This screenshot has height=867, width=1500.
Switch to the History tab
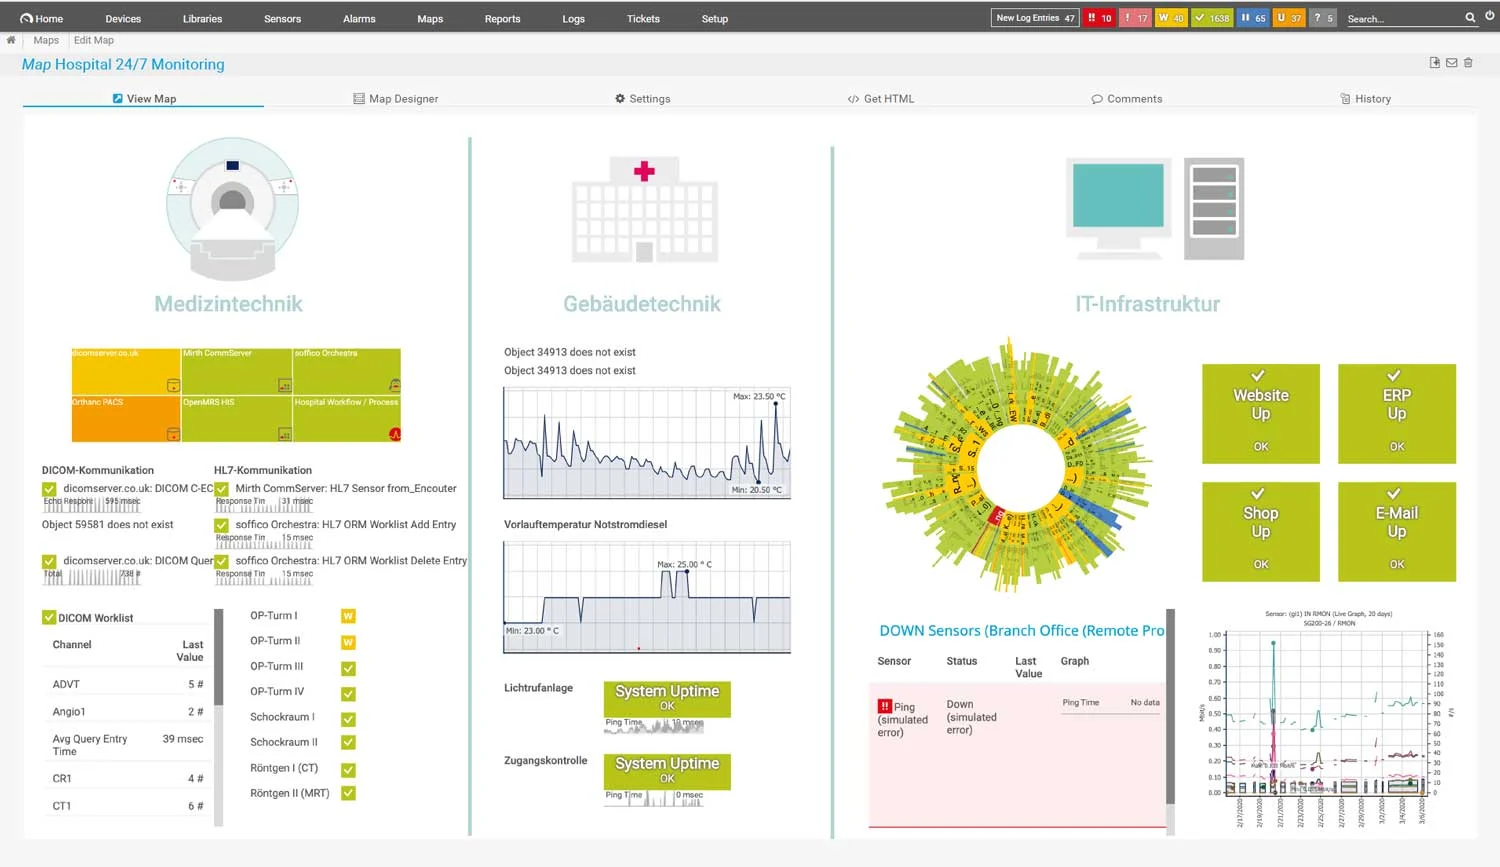tap(1365, 99)
